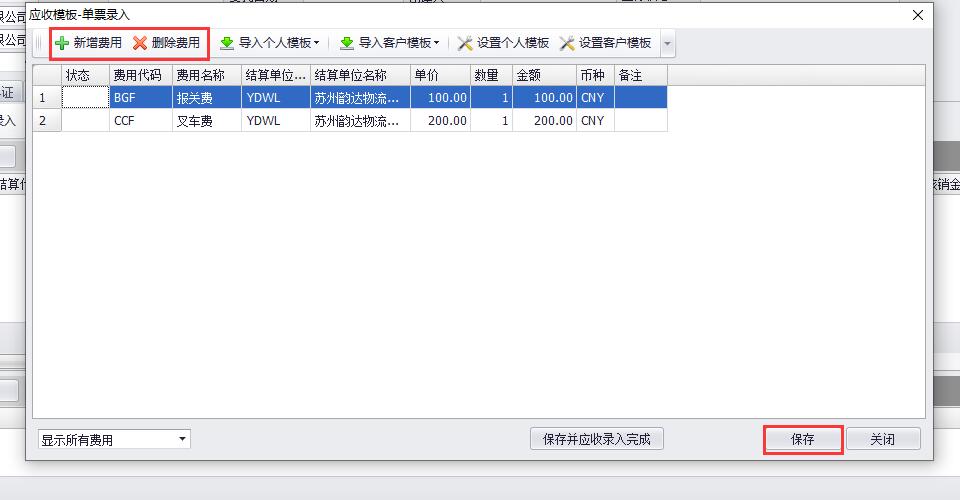960x500 pixels.
Task: Click the Import Customer Template green arrow icon
Action: (x=347, y=43)
